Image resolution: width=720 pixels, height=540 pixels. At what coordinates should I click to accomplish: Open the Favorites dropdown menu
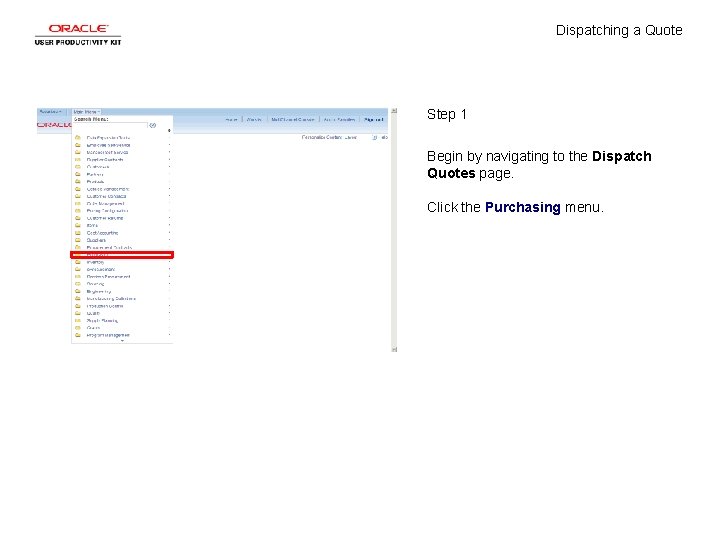click(x=51, y=112)
